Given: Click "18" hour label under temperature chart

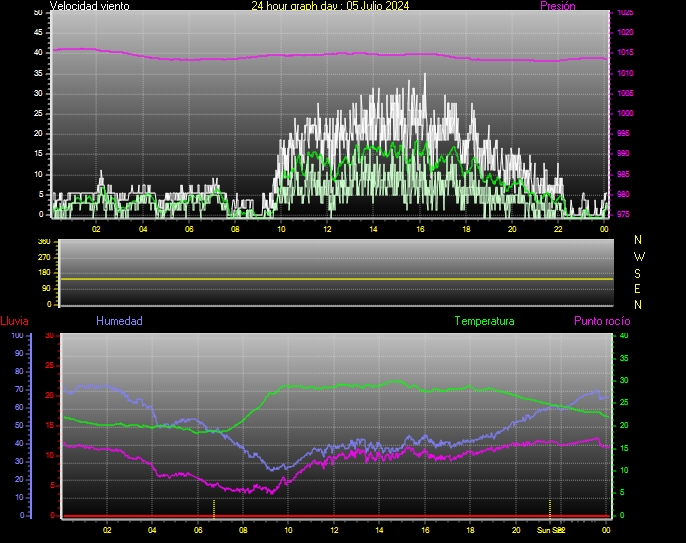Looking at the screenshot, I should click(470, 530).
